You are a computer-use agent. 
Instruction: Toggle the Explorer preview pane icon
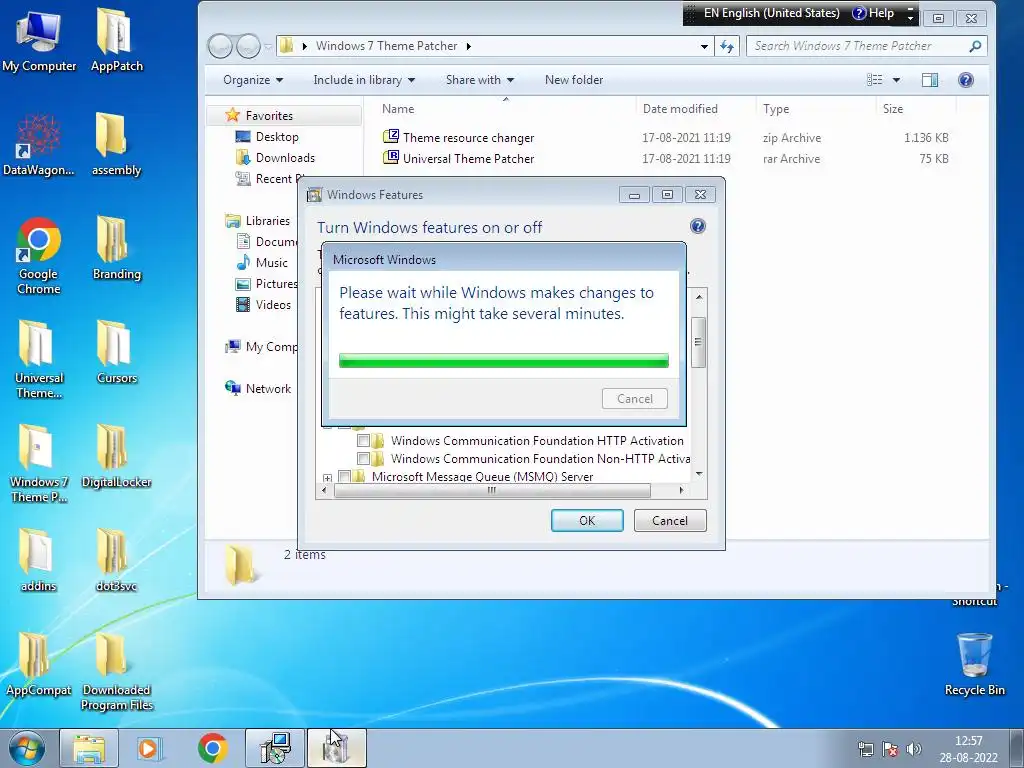click(930, 80)
